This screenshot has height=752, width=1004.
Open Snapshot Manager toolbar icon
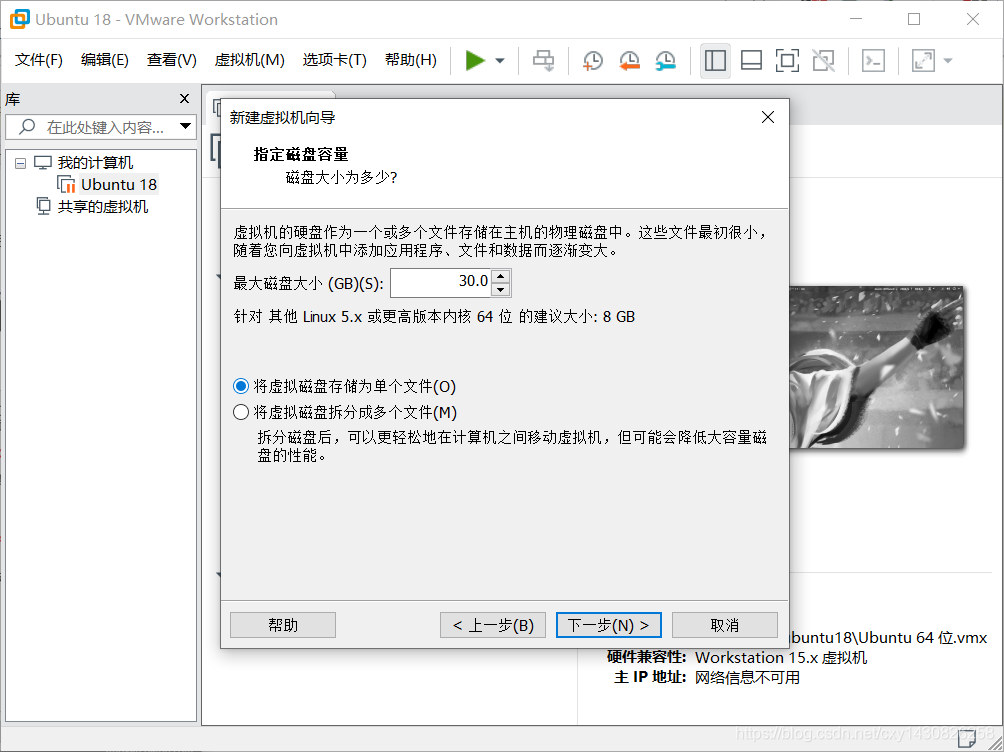[666, 61]
